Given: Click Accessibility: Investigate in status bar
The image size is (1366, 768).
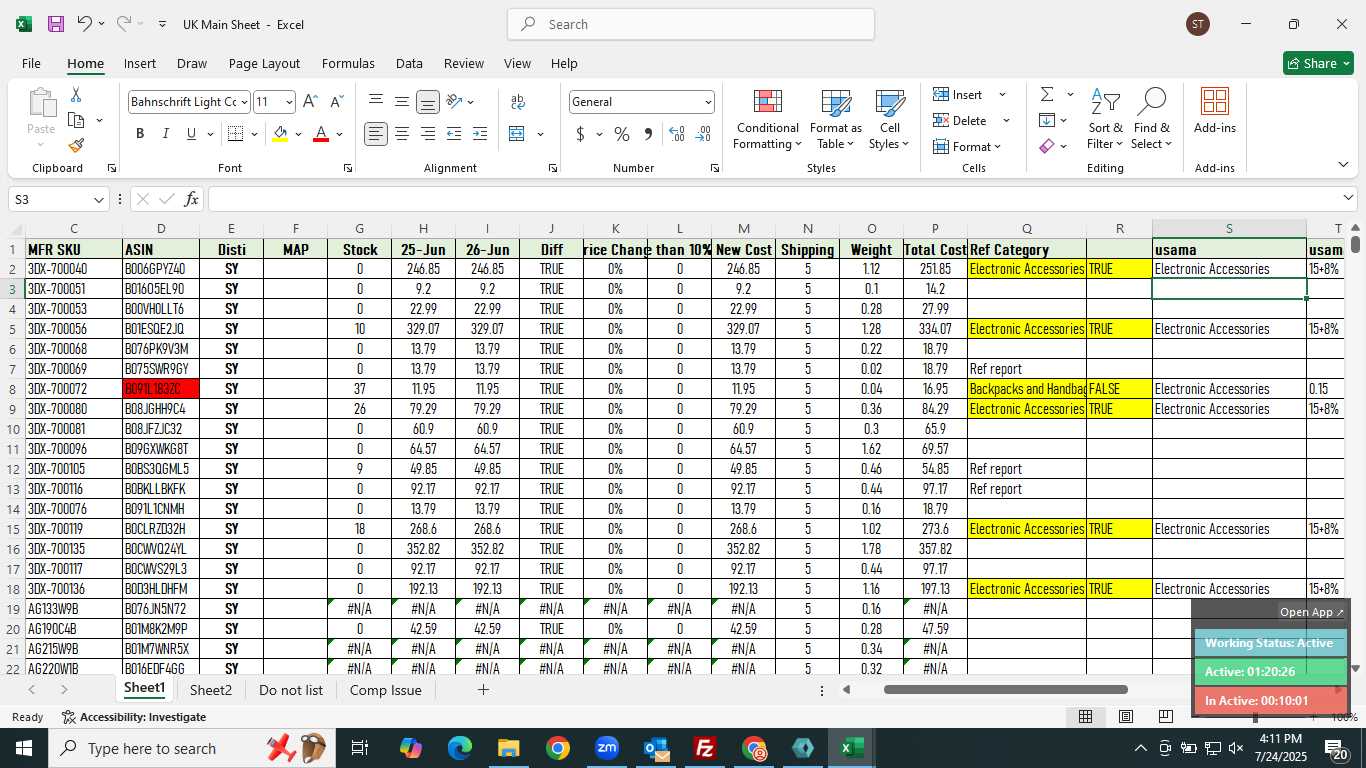Looking at the screenshot, I should (x=134, y=717).
